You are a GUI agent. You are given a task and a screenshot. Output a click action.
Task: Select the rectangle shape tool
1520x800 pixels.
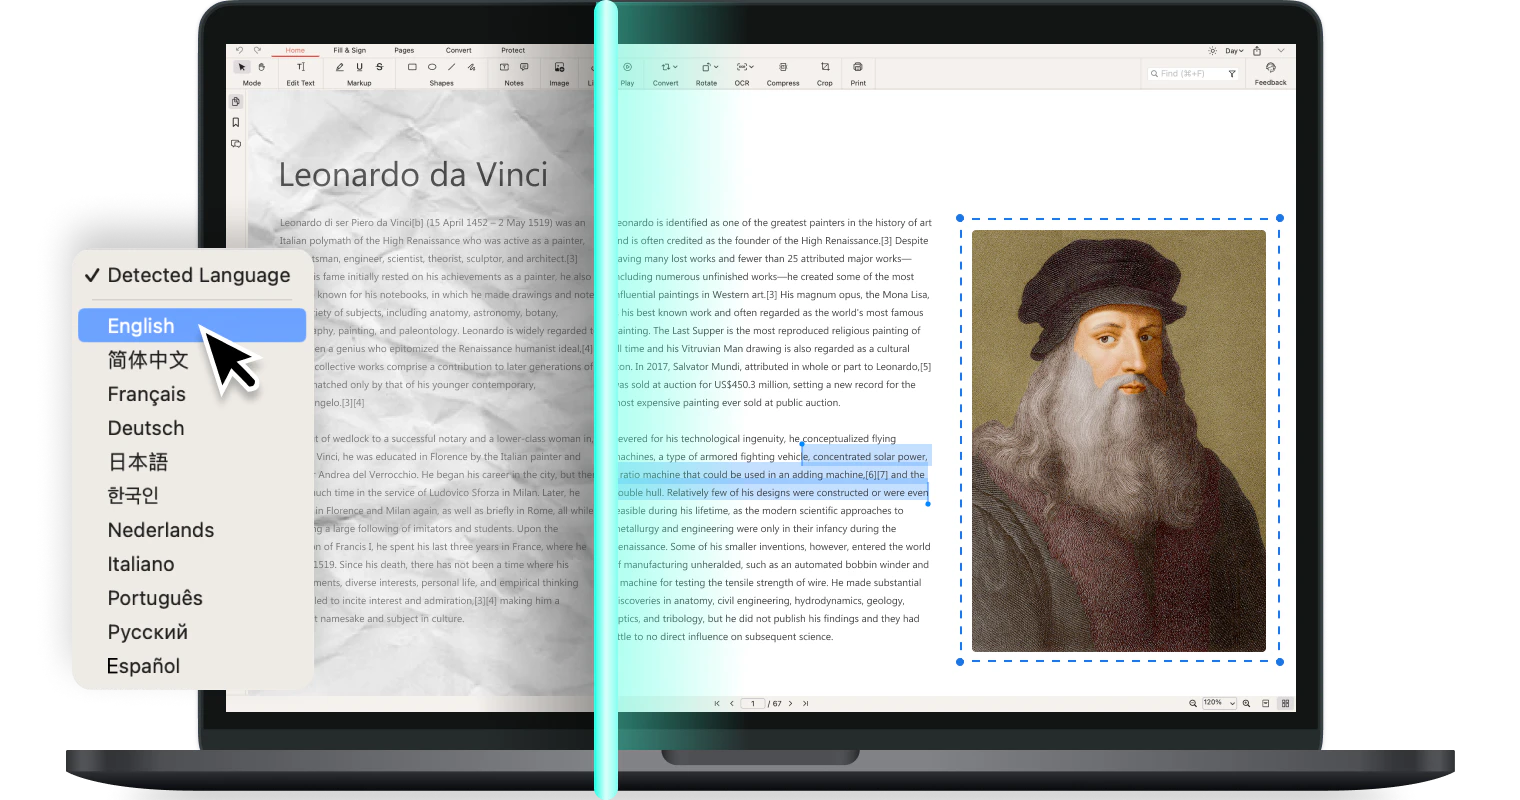tap(412, 67)
